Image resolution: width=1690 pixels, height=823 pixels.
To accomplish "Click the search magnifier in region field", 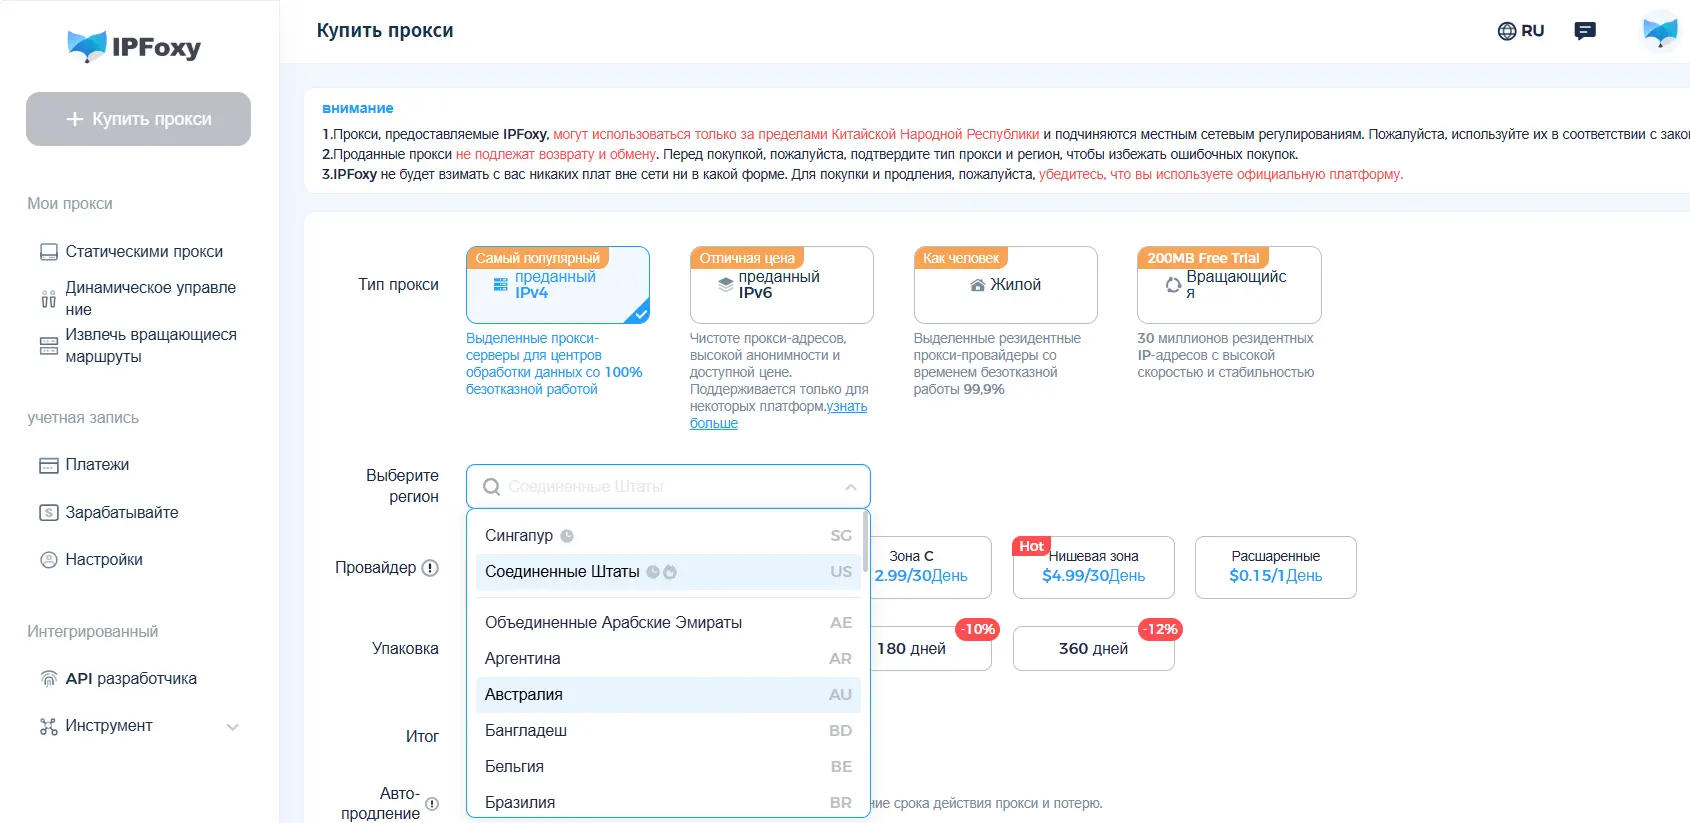I will (x=491, y=487).
